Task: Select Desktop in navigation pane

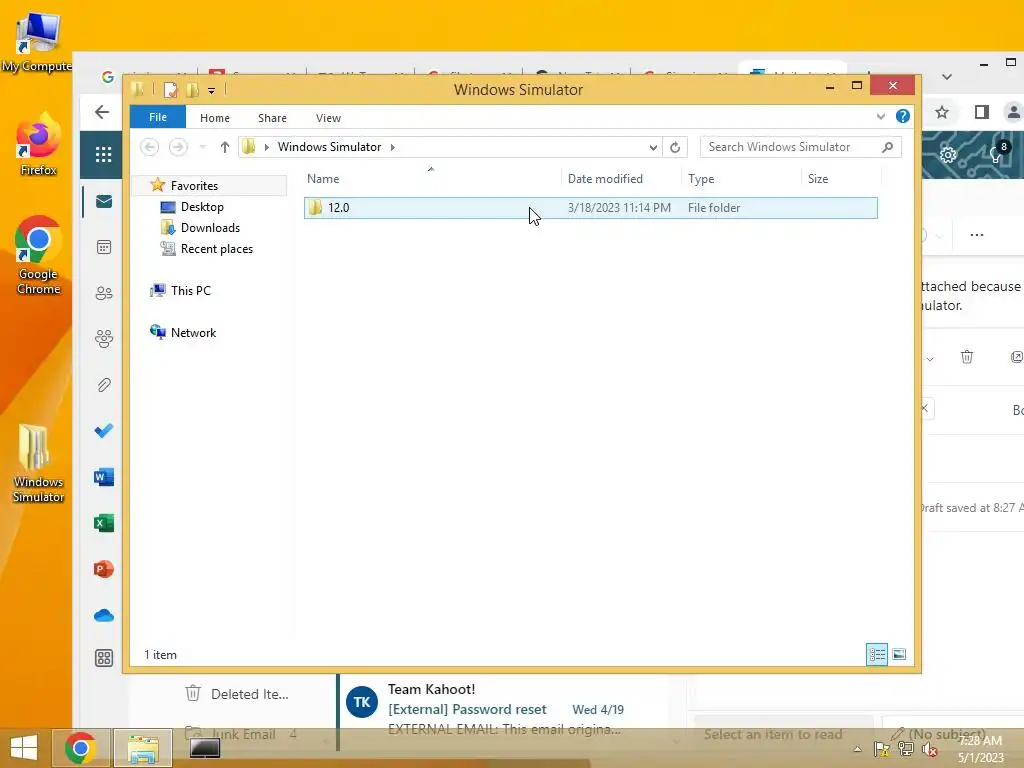Action: coord(202,207)
